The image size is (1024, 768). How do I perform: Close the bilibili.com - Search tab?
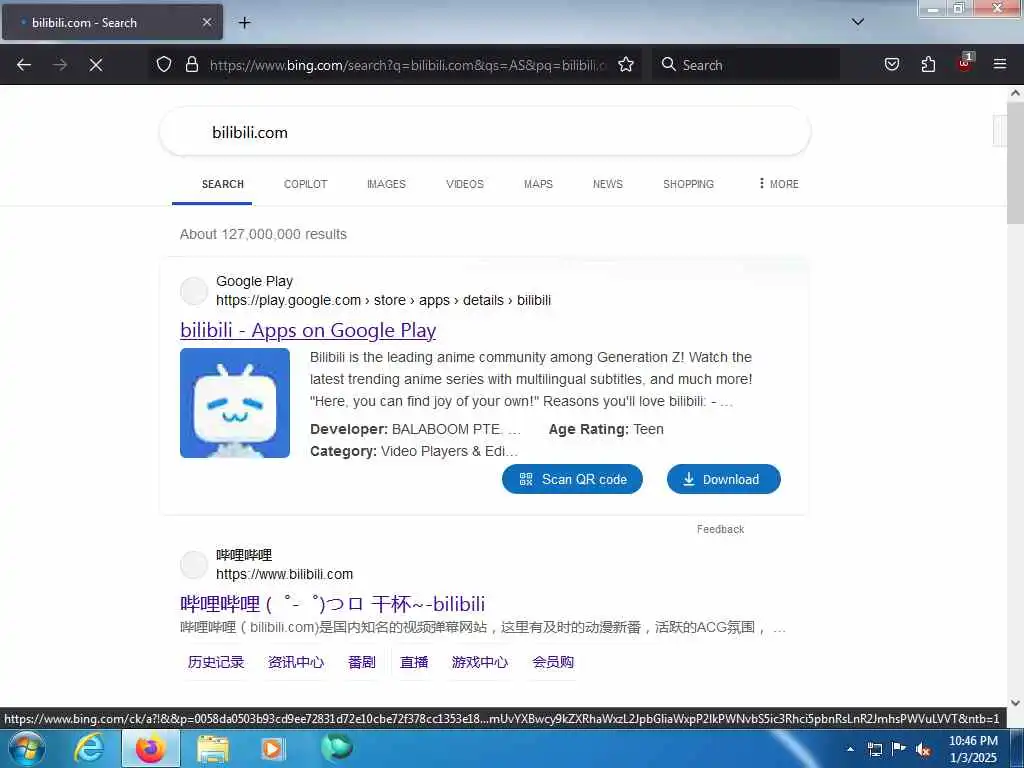pyautogui.click(x=207, y=22)
